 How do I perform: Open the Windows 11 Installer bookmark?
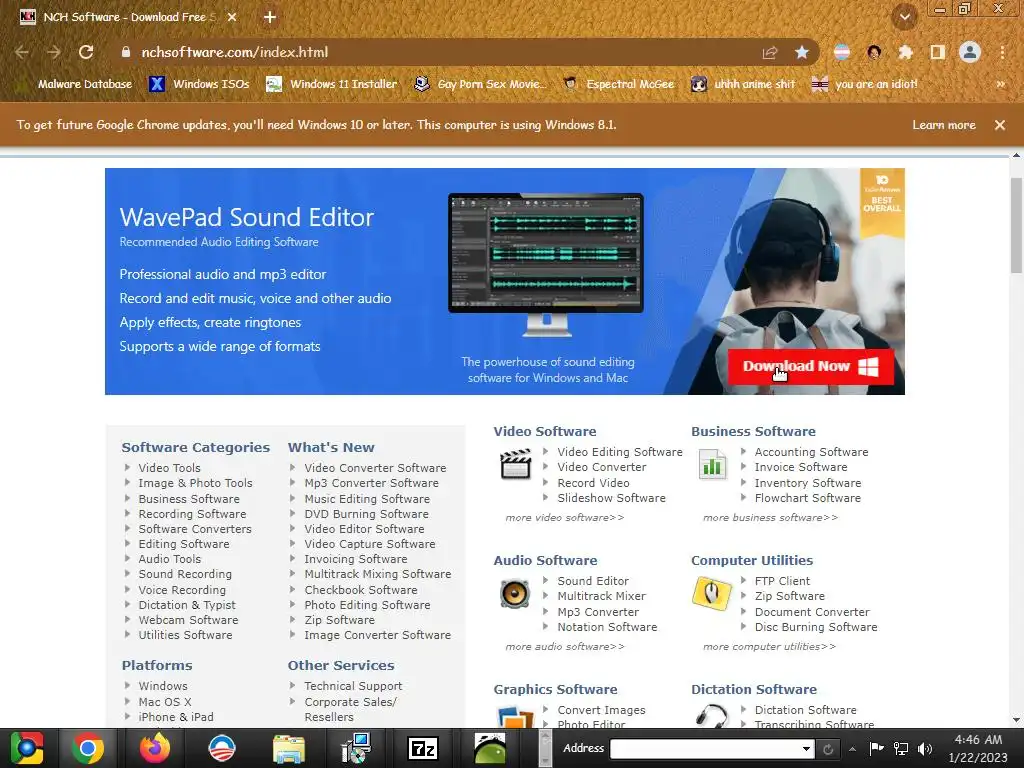(332, 84)
